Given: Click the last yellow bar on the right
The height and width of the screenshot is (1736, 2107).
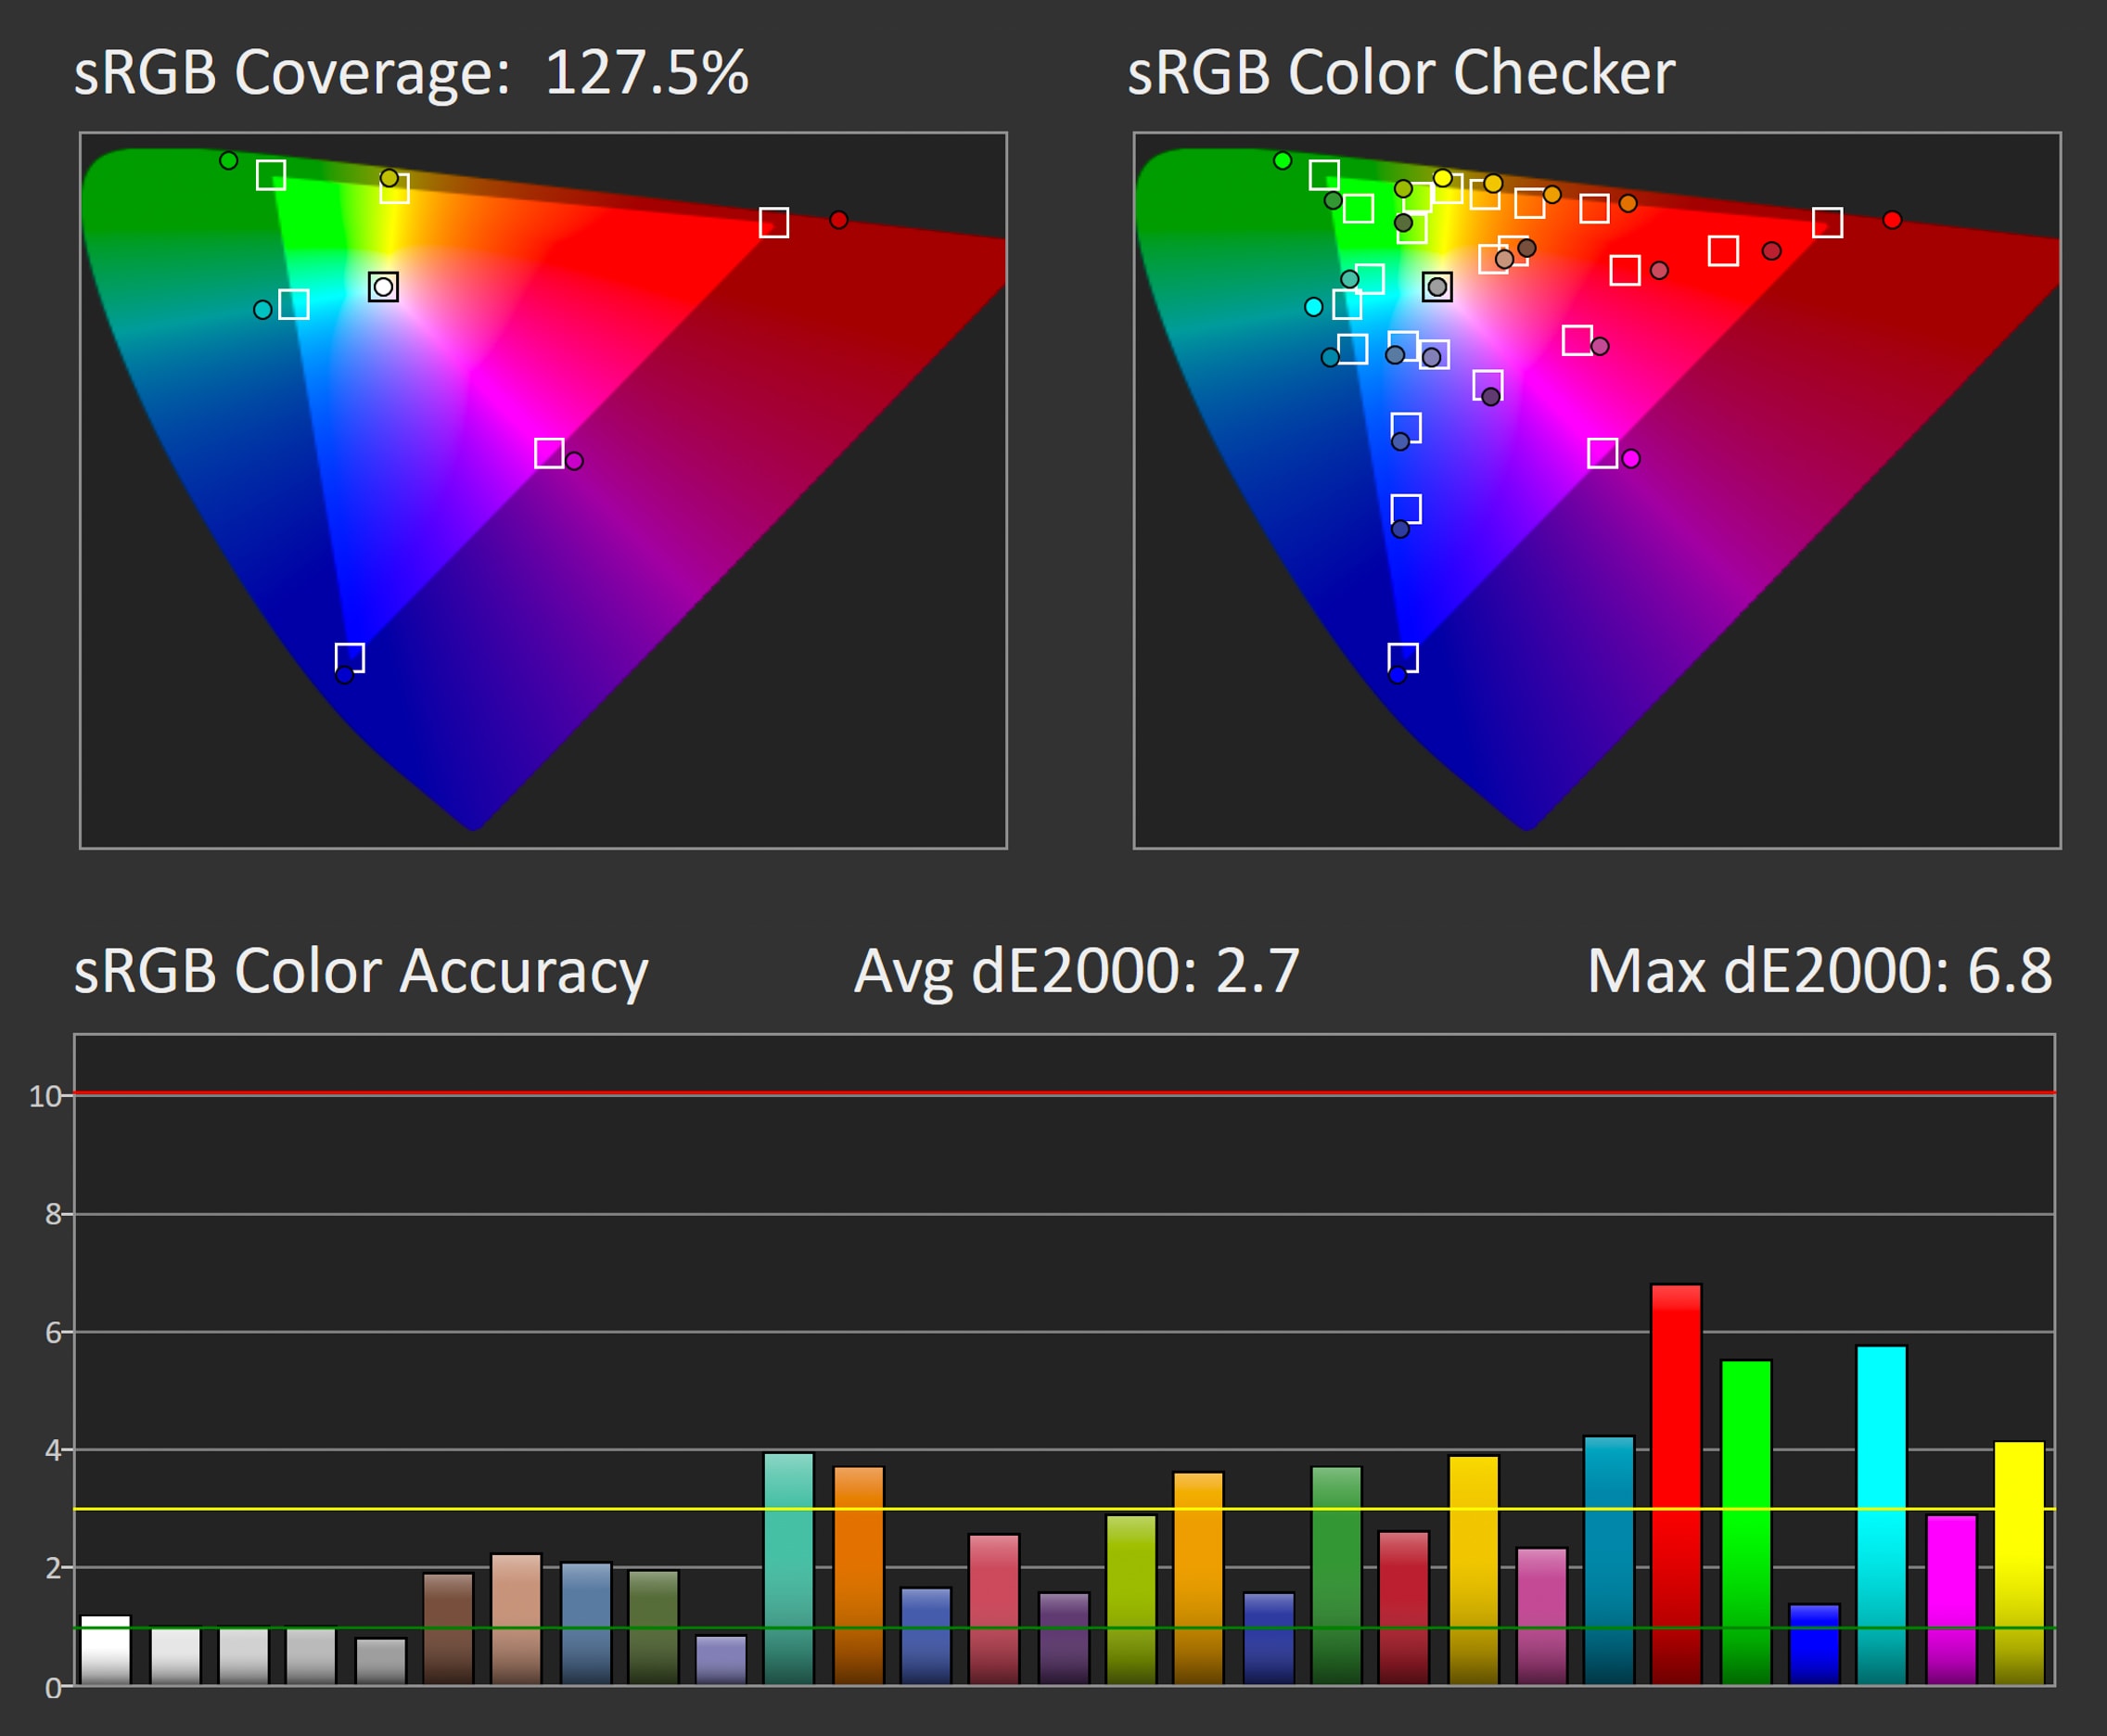Looking at the screenshot, I should [2019, 1563].
